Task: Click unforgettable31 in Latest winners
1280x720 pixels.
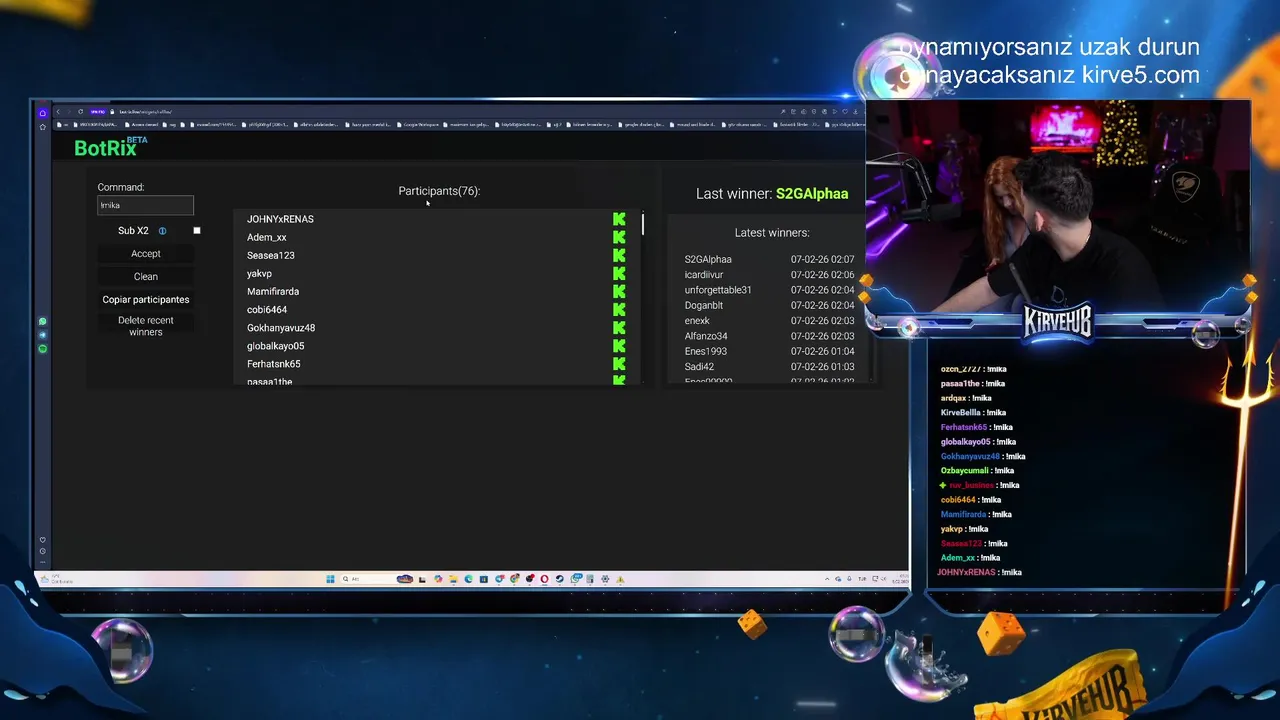Action: 718,290
